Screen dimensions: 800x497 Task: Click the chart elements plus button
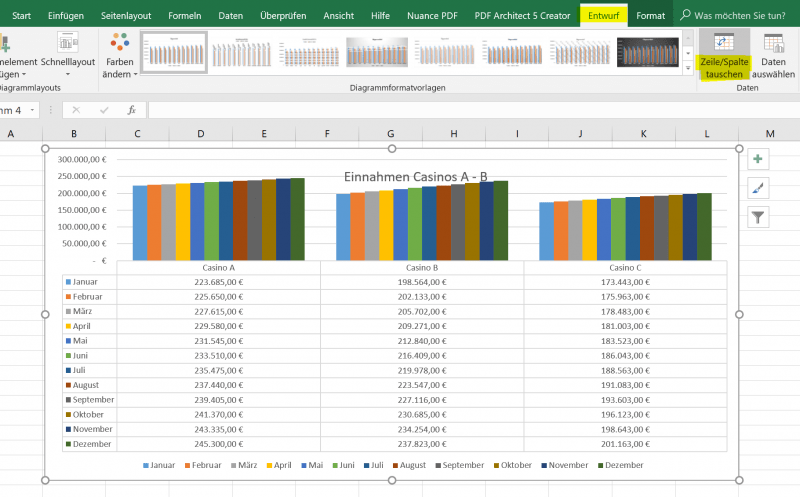tap(758, 159)
